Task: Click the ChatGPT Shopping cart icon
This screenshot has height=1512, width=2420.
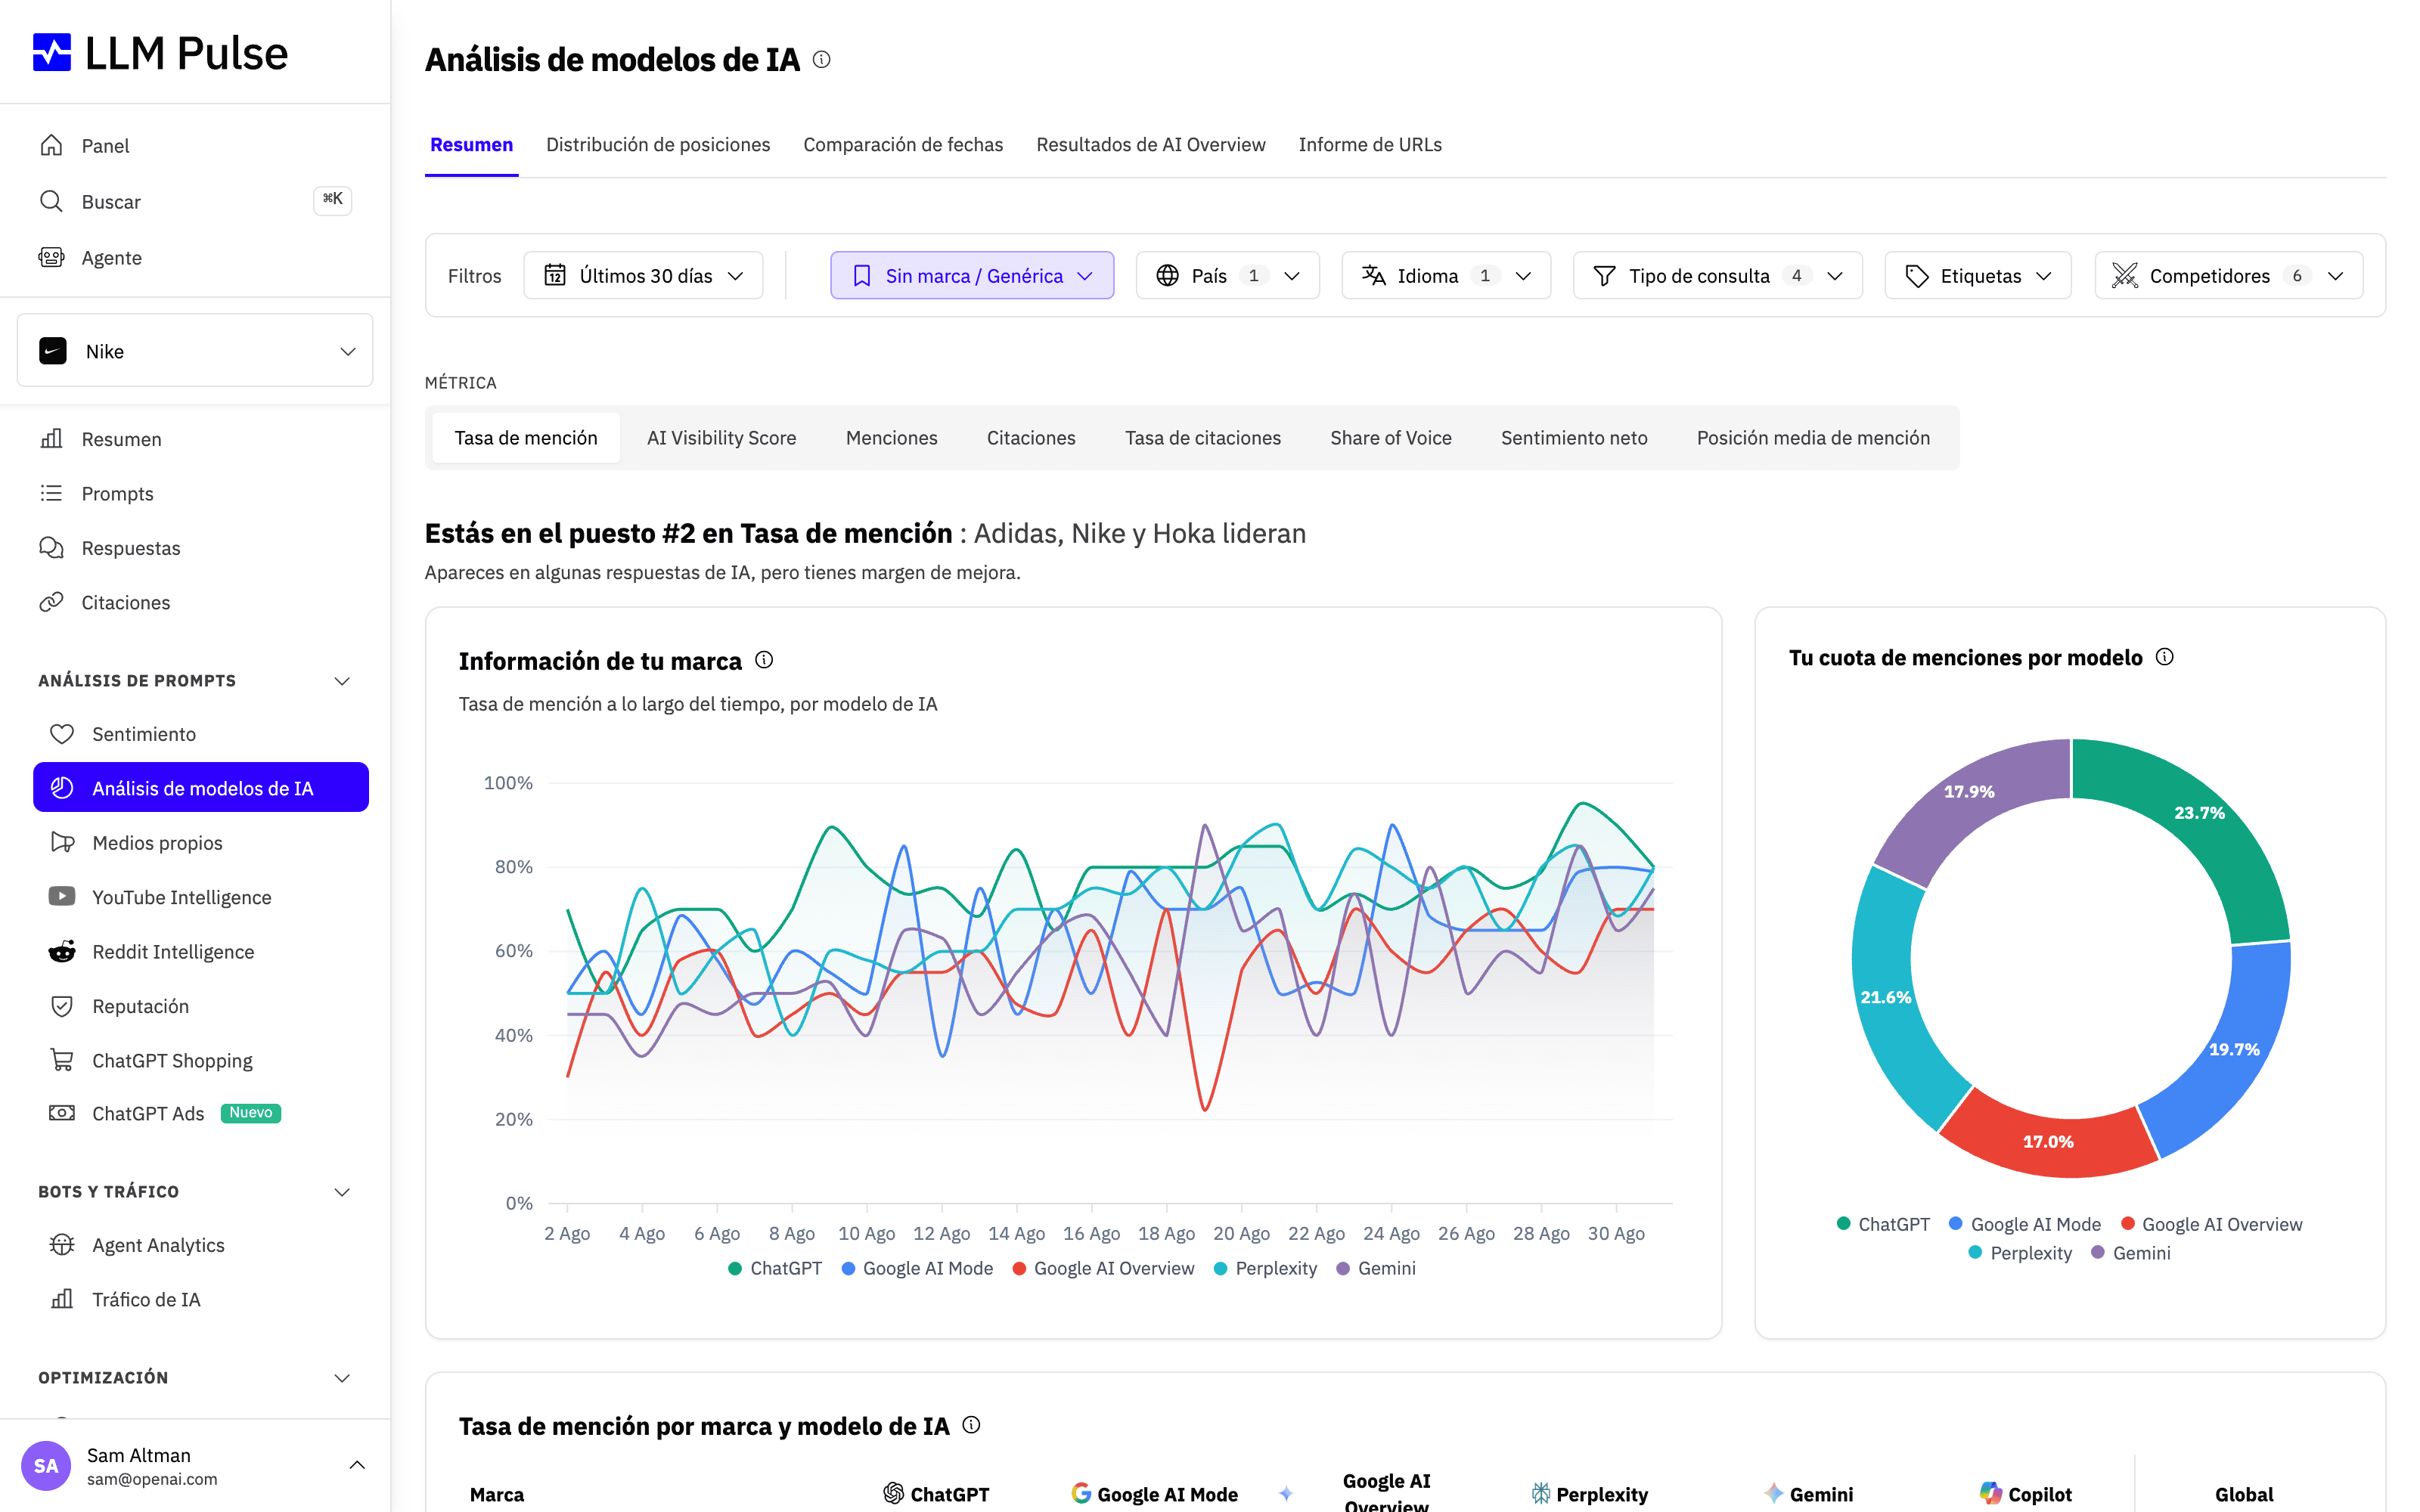Action: [62, 1060]
